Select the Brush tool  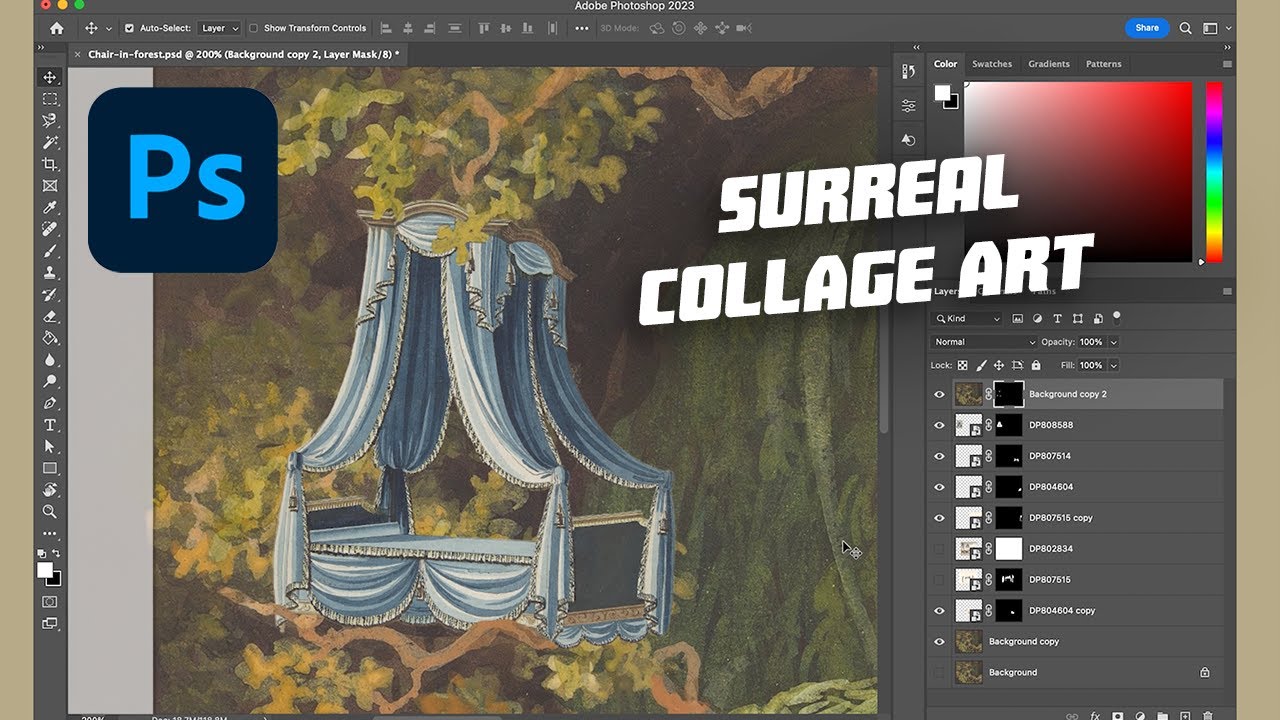pos(50,251)
